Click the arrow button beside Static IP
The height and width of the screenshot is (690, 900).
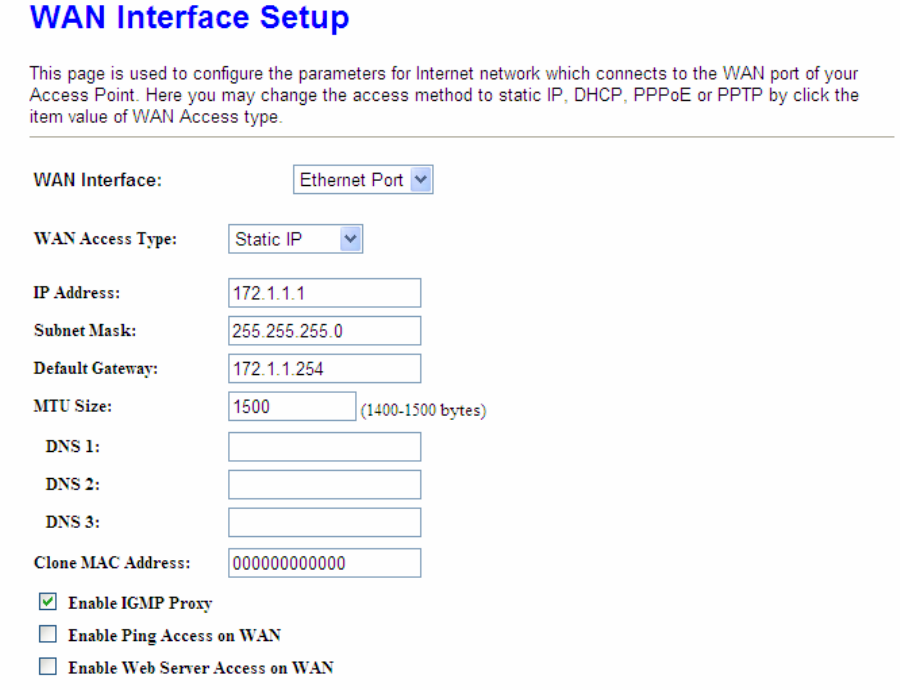(350, 239)
